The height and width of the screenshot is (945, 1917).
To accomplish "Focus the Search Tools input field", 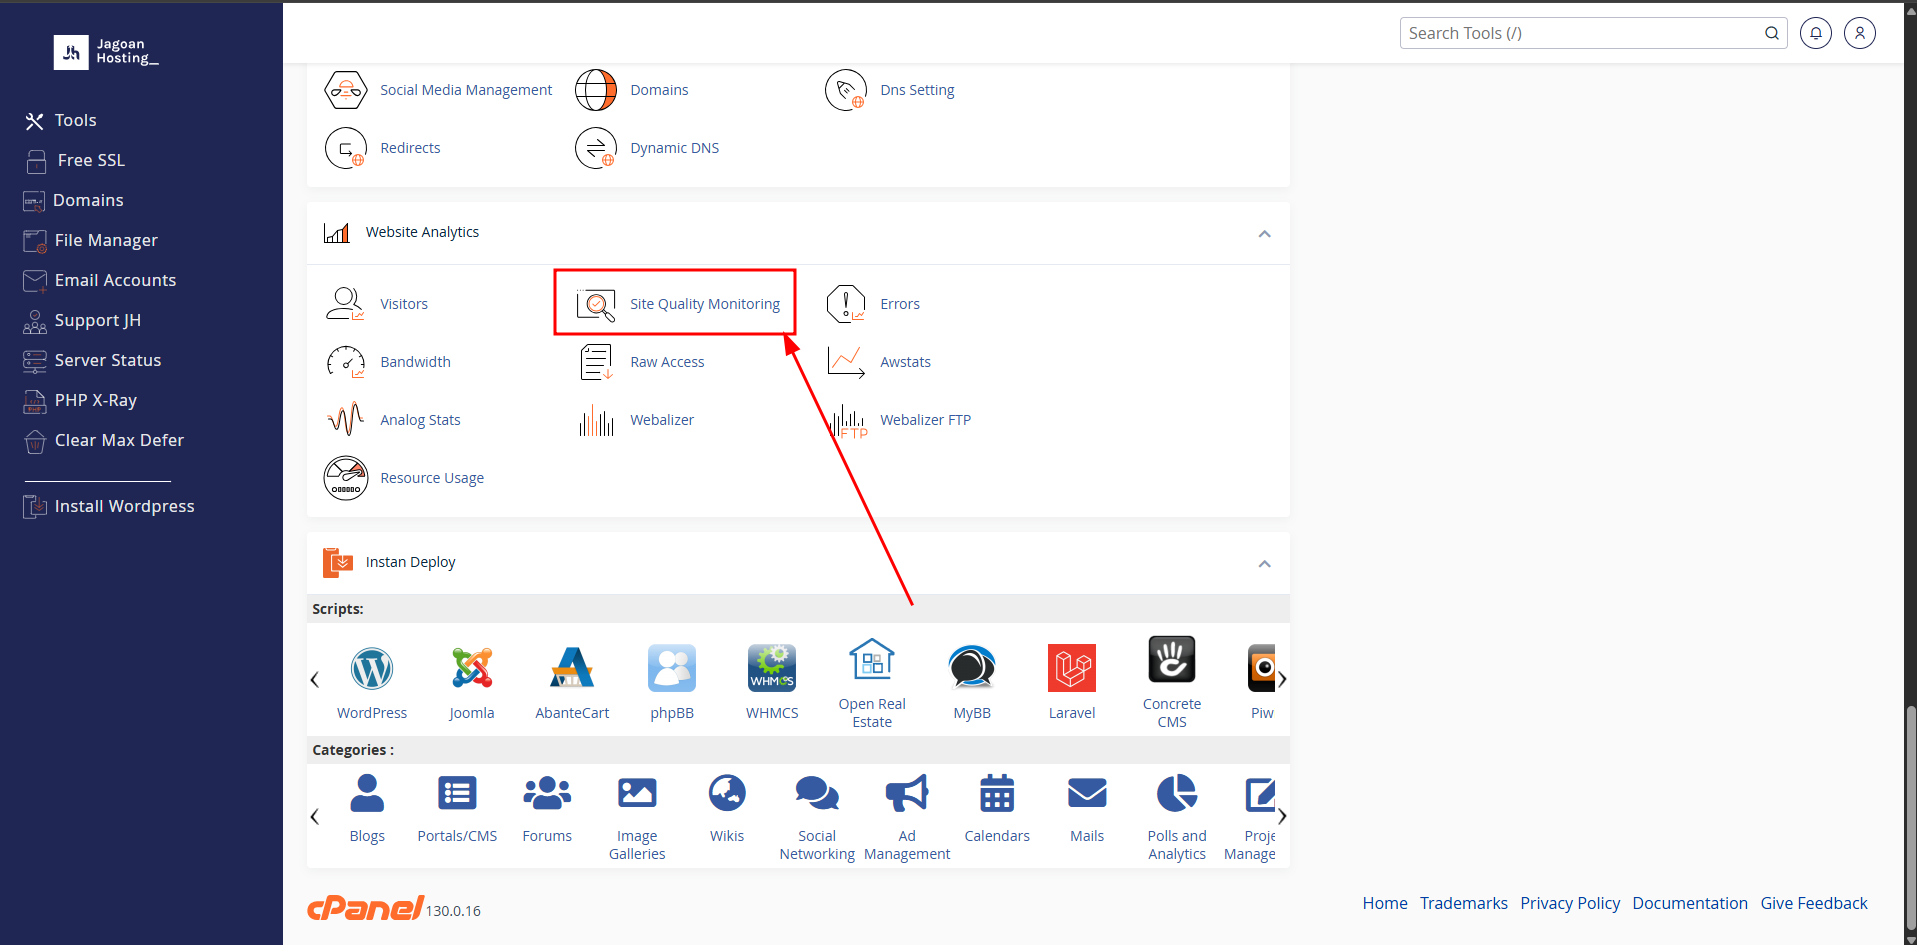I will point(1580,33).
